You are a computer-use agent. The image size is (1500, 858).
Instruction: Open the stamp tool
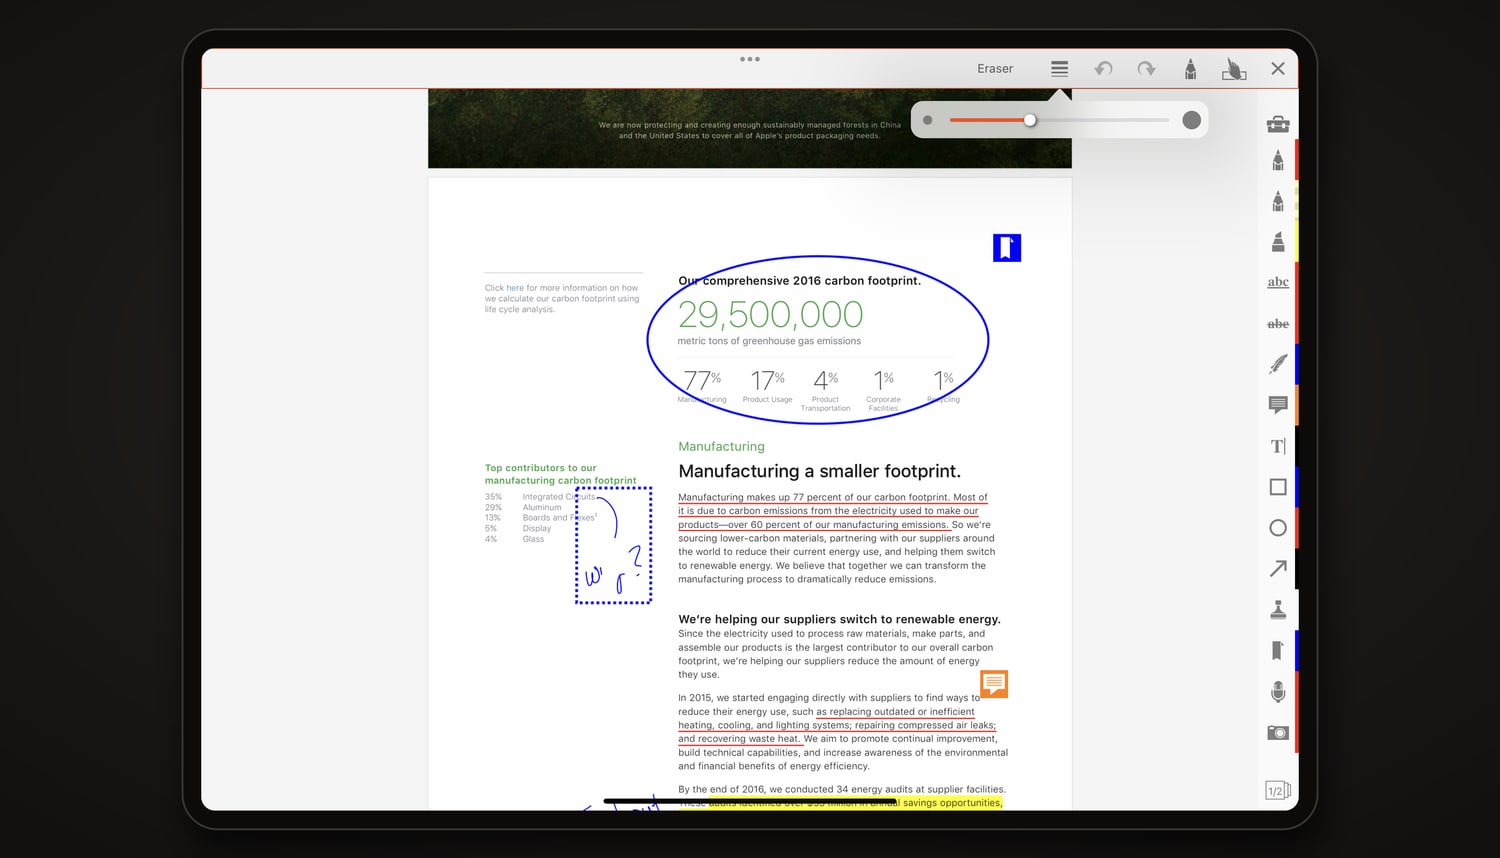pos(1278,610)
